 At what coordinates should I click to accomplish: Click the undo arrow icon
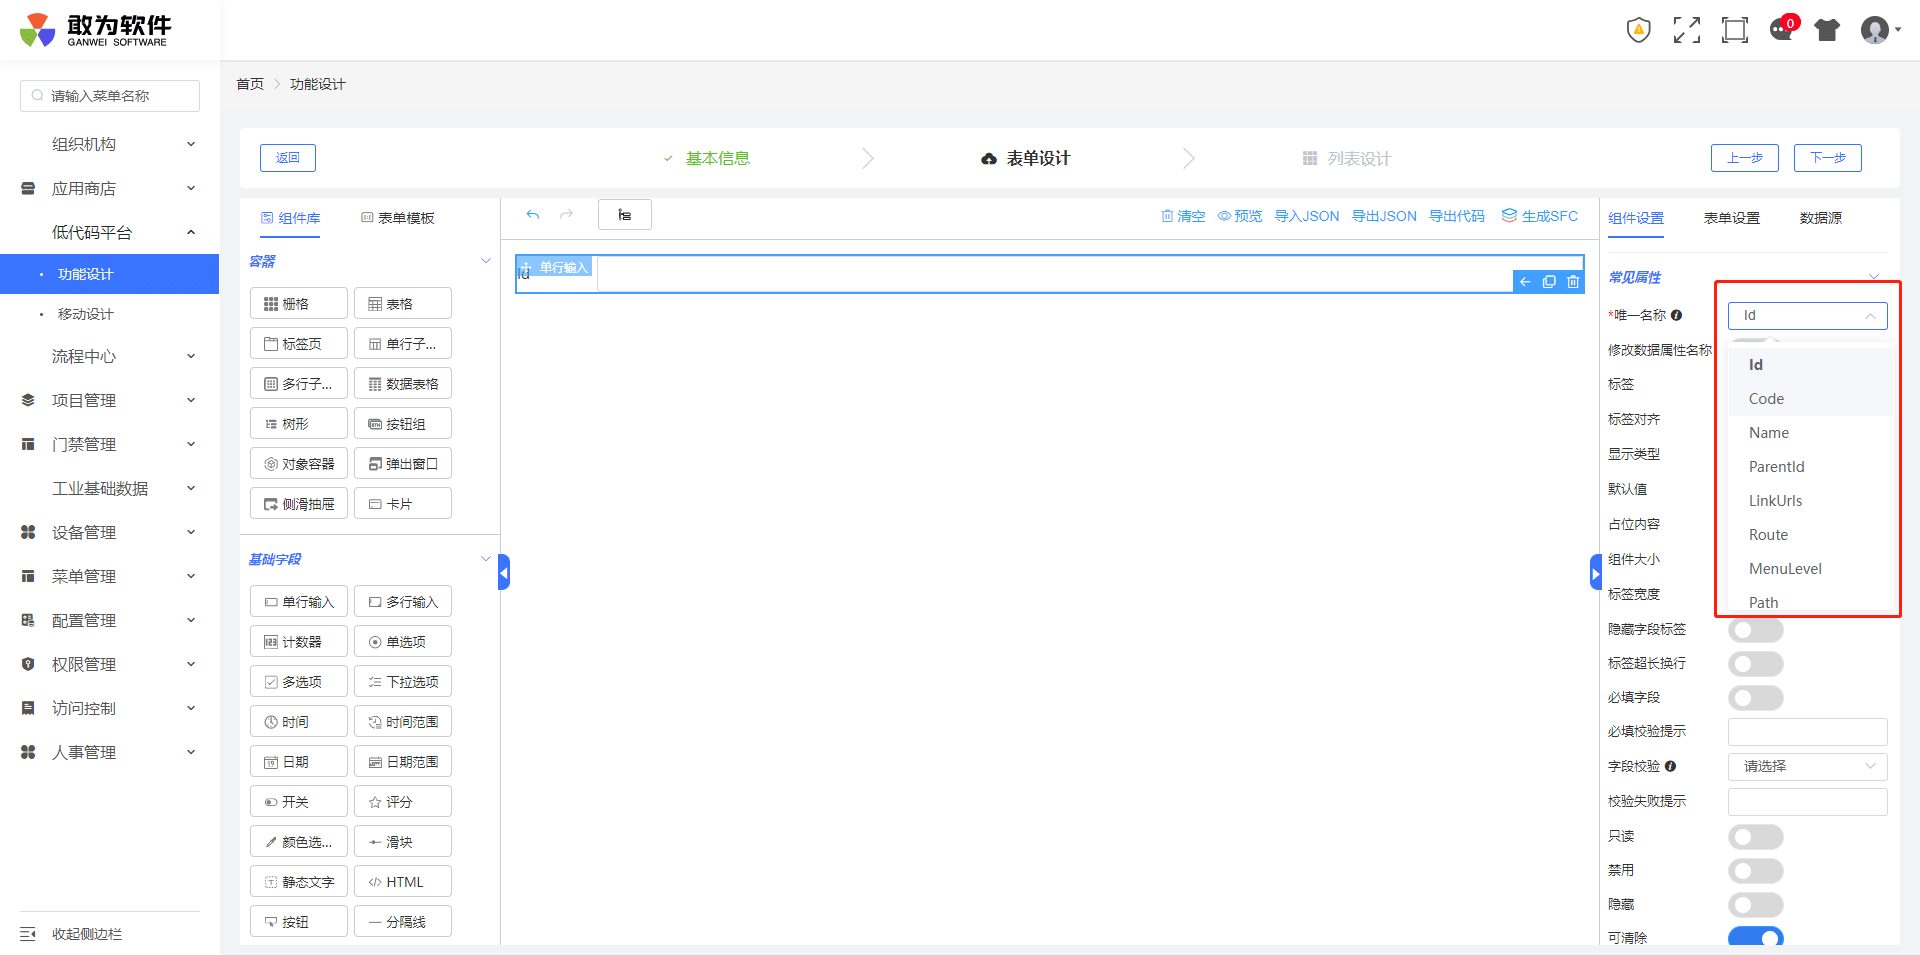click(x=533, y=215)
